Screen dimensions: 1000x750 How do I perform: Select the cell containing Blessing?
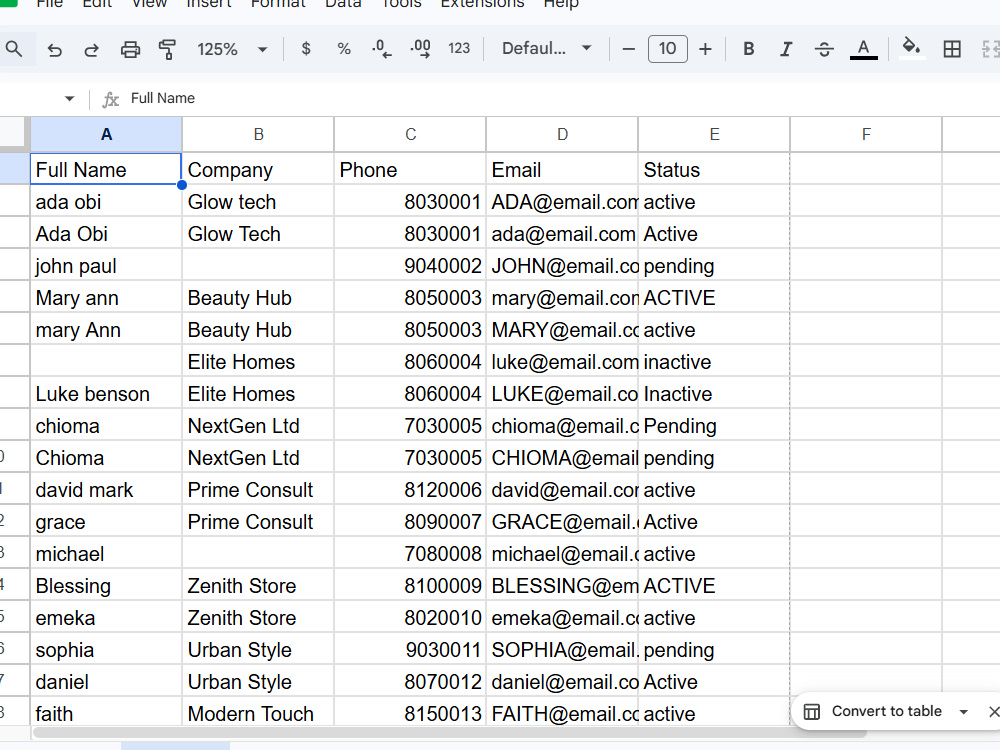pos(106,585)
